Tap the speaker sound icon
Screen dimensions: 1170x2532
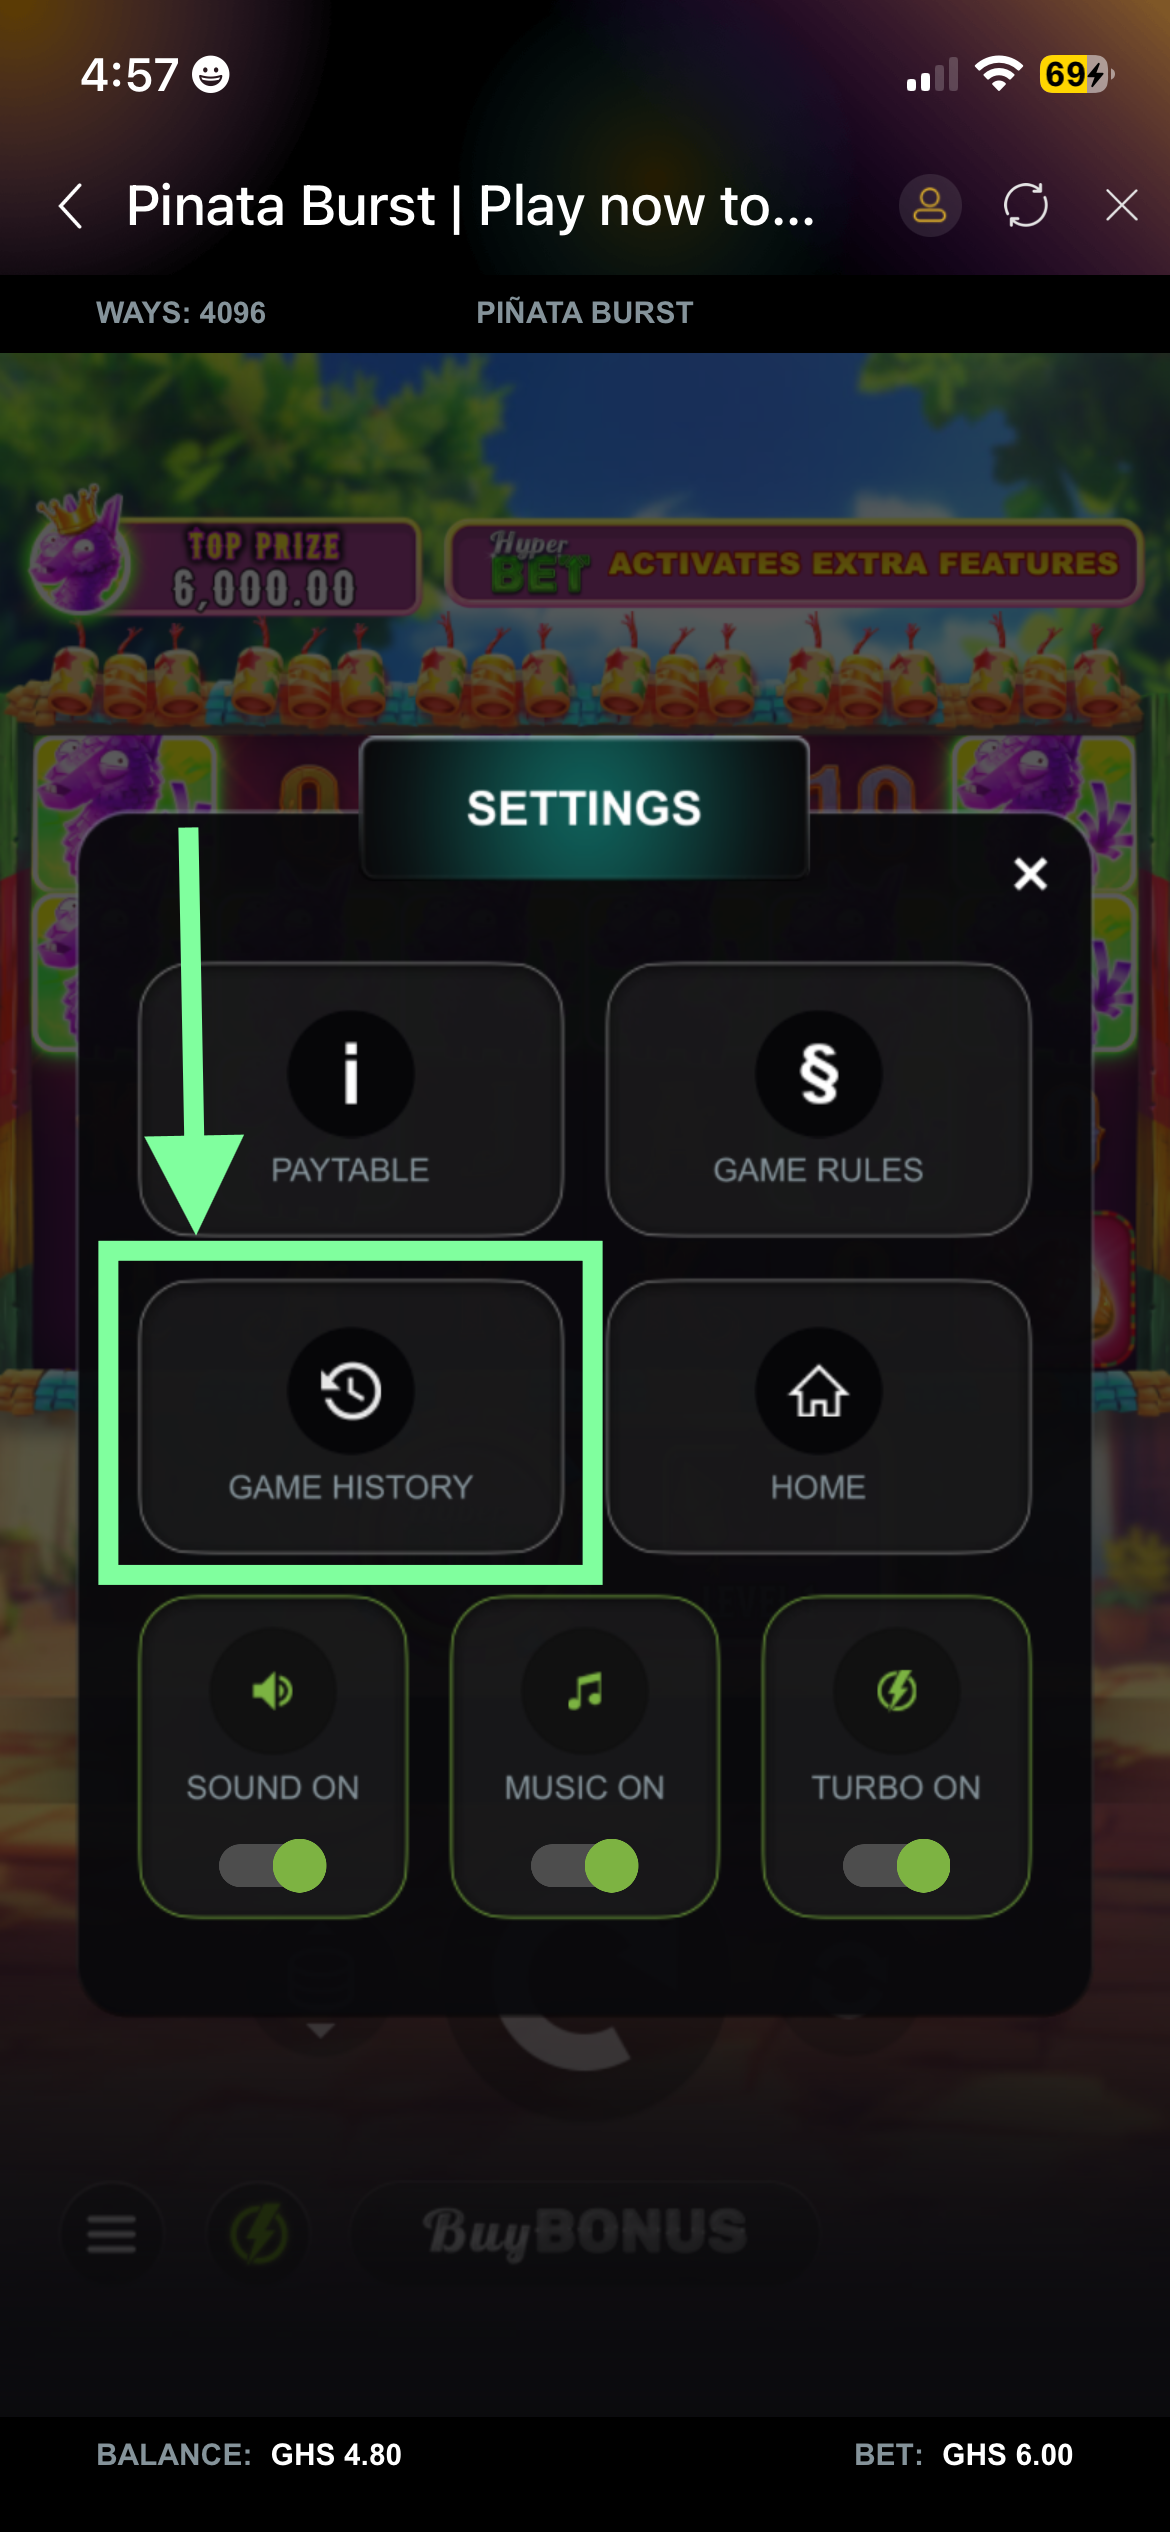(x=273, y=1691)
